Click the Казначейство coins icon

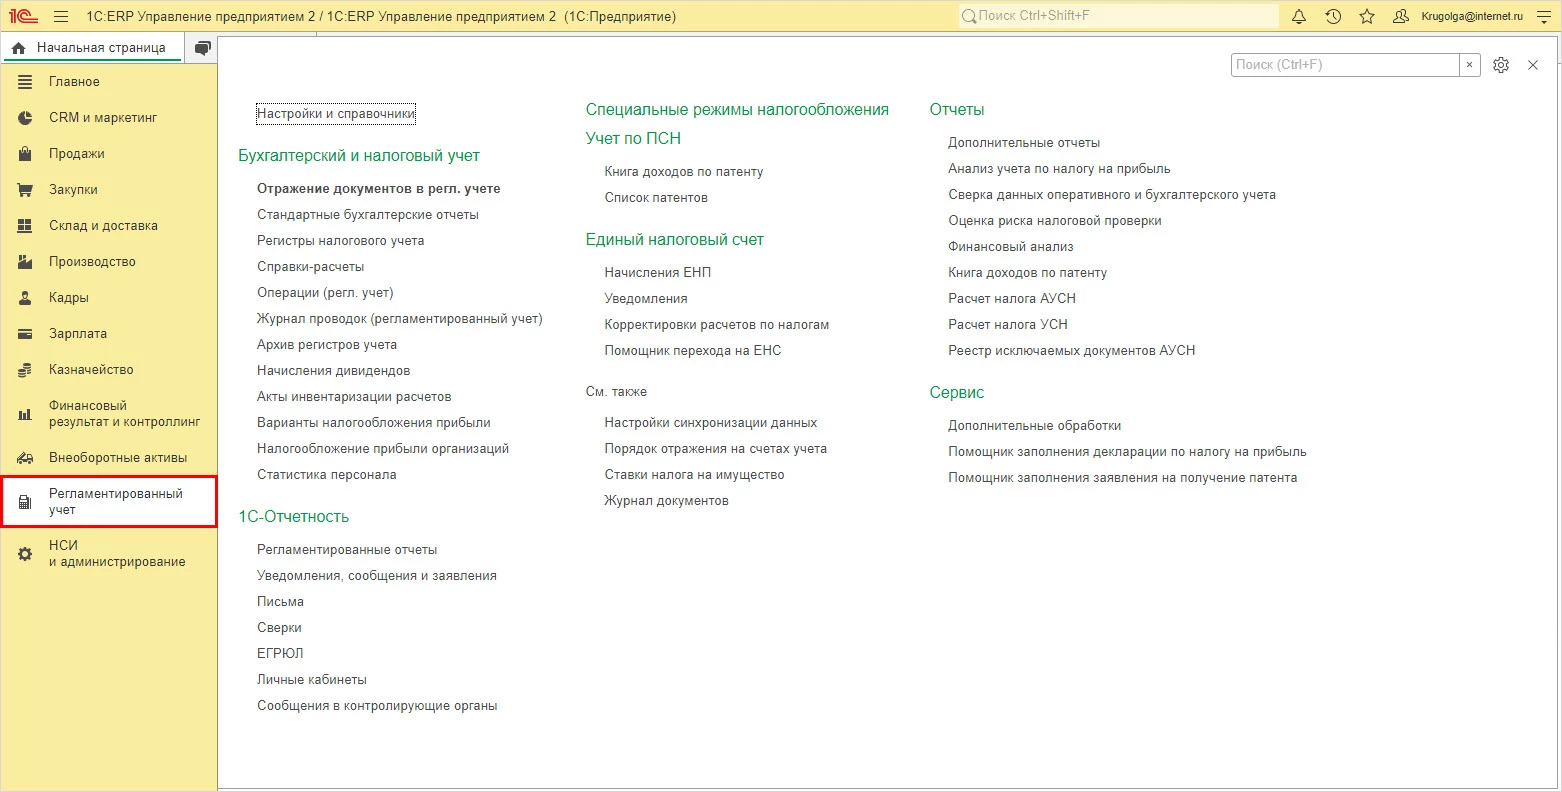tap(26, 370)
